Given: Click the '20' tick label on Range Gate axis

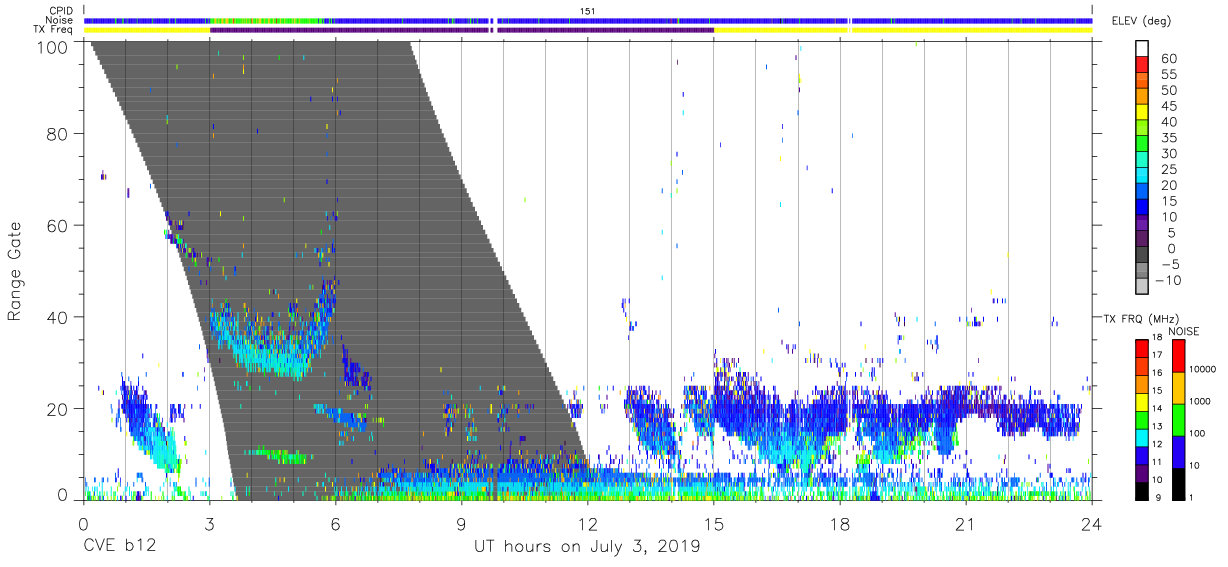Looking at the screenshot, I should point(58,409).
